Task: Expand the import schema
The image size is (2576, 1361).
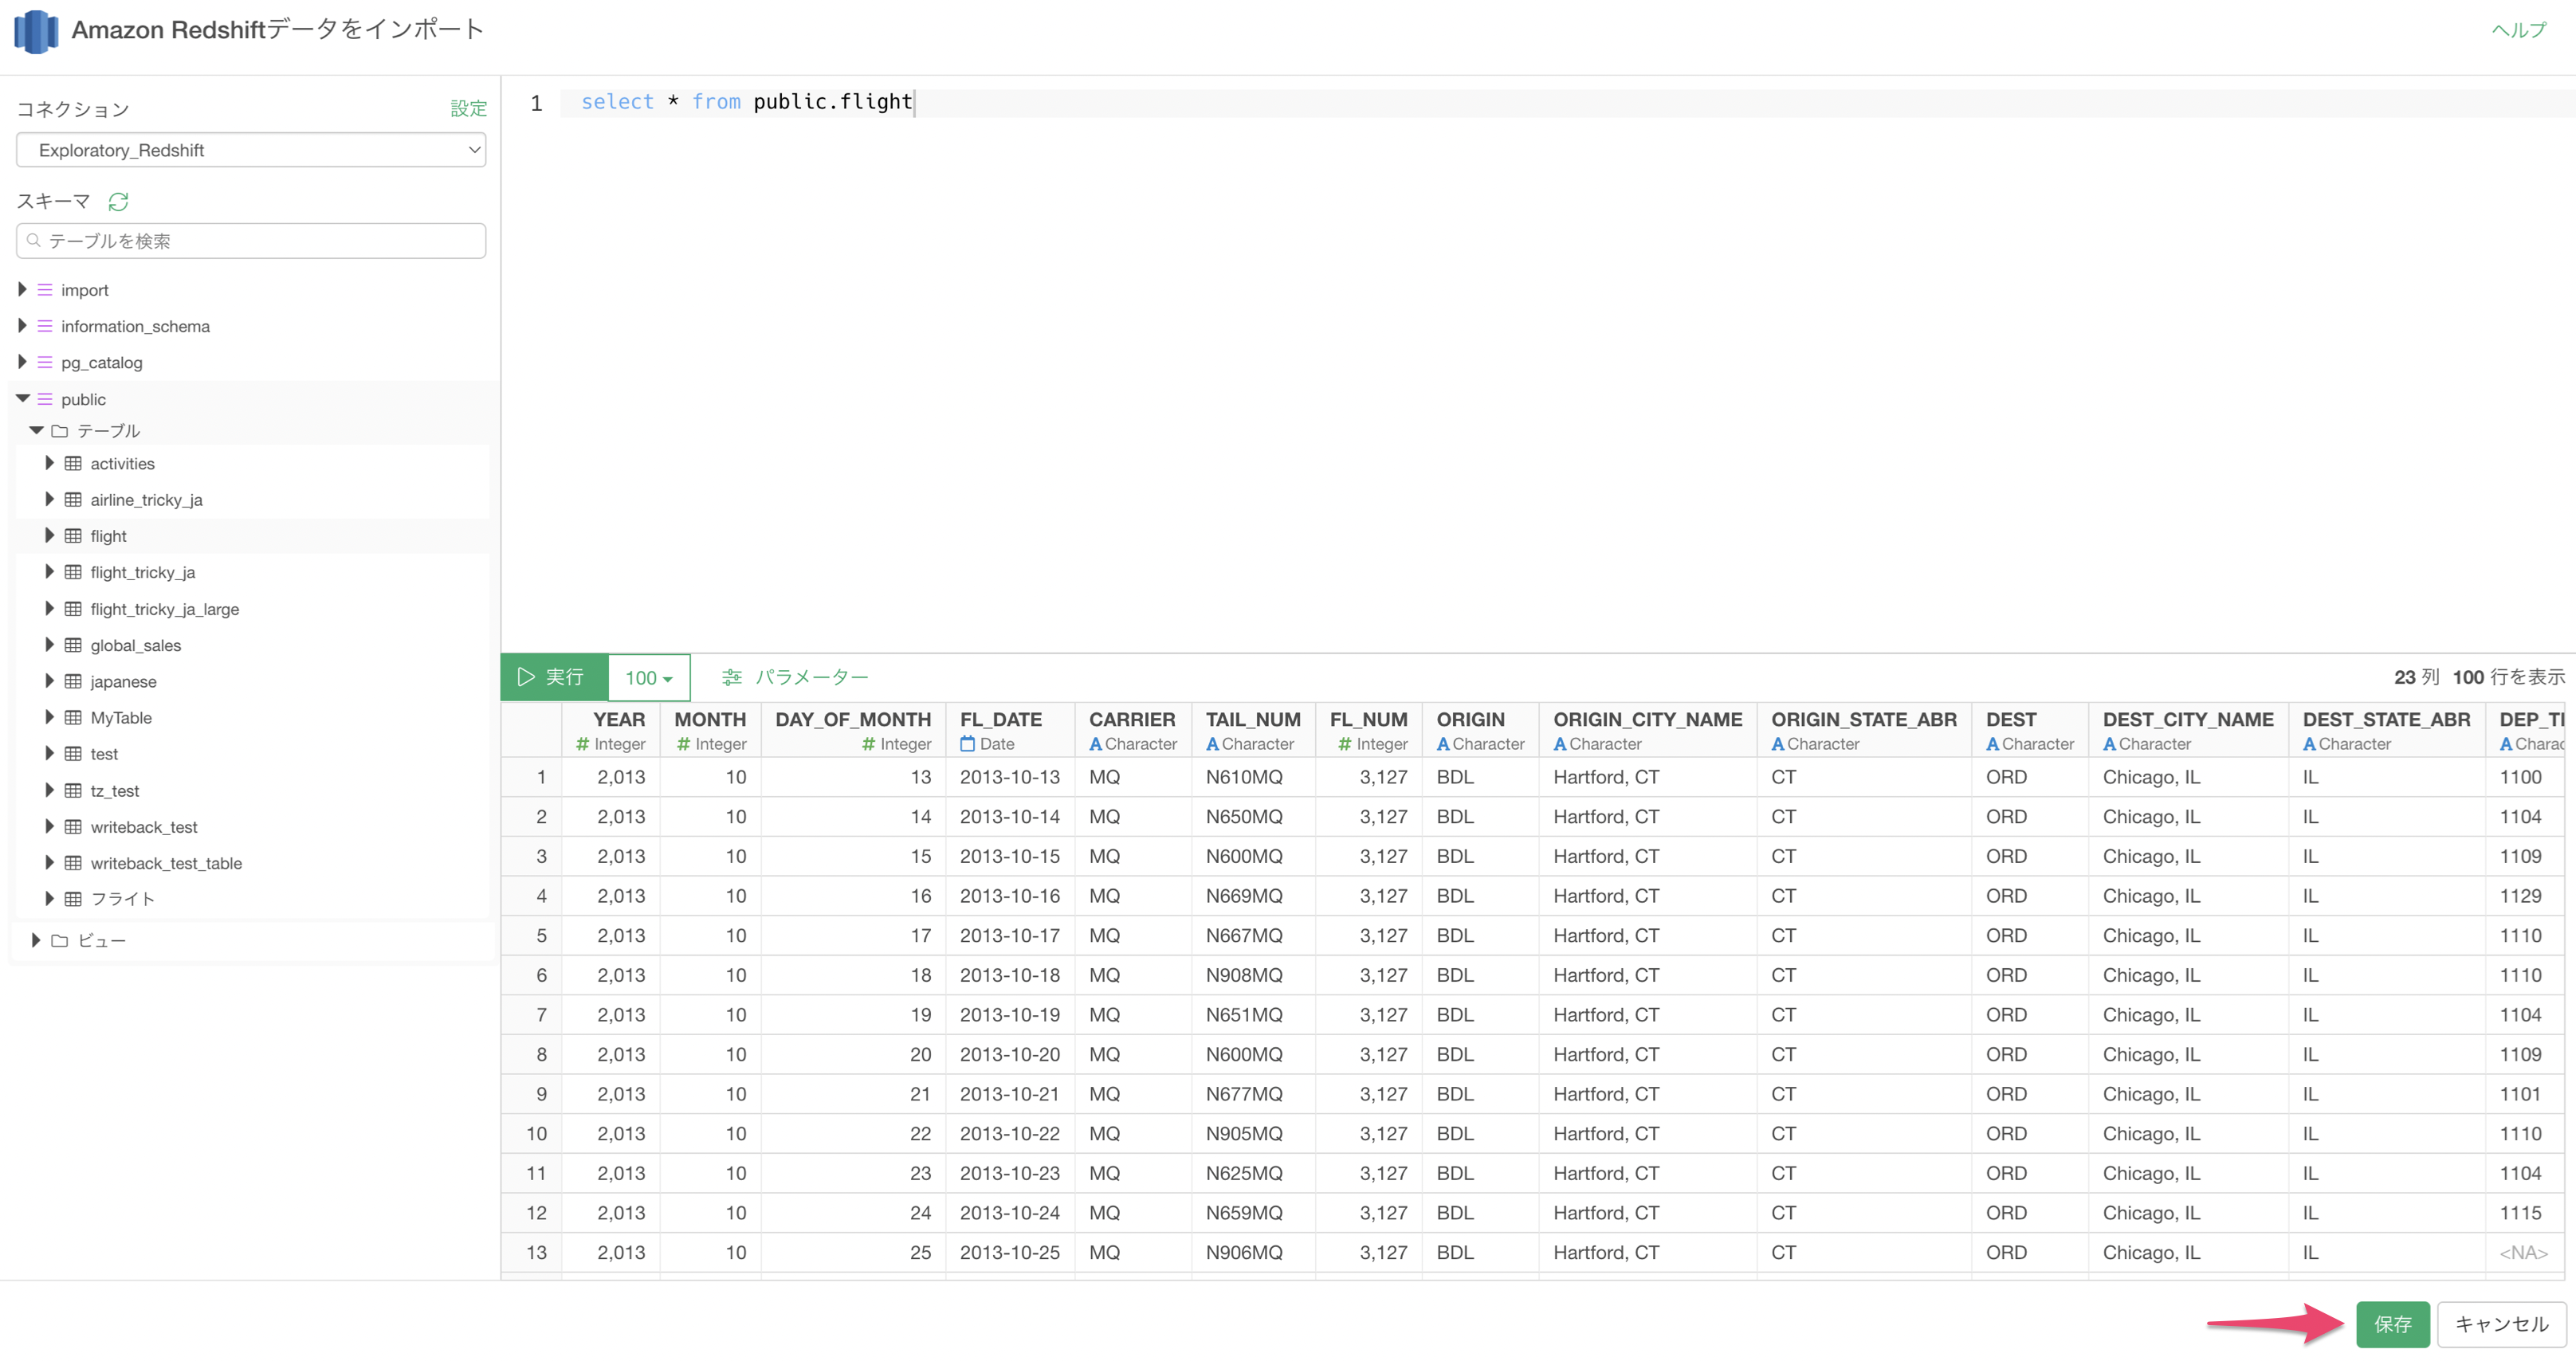Action: click(x=22, y=290)
